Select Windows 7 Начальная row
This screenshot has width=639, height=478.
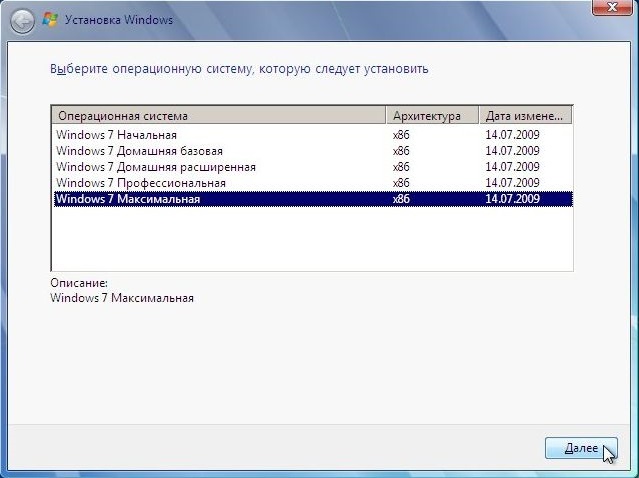[313, 135]
